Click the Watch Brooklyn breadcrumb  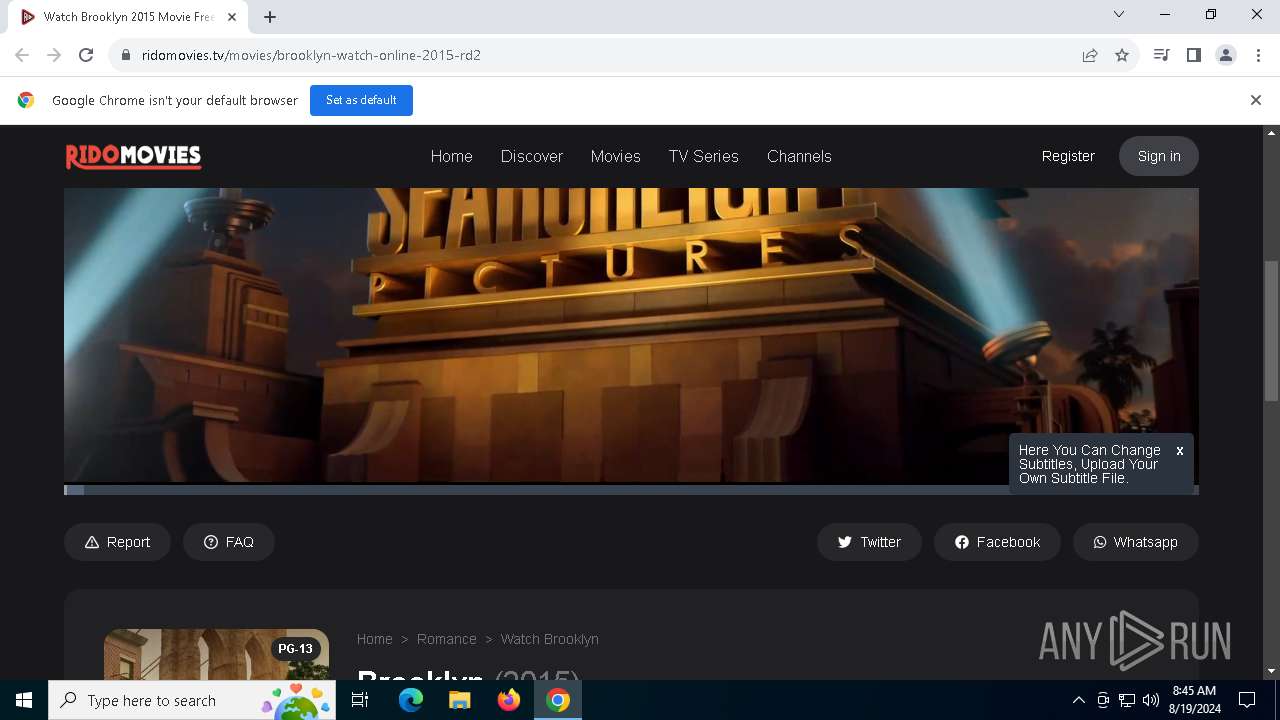point(549,639)
